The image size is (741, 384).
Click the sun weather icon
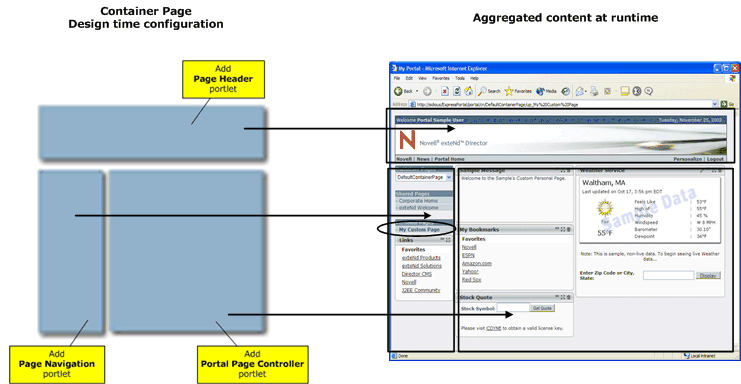[x=605, y=208]
